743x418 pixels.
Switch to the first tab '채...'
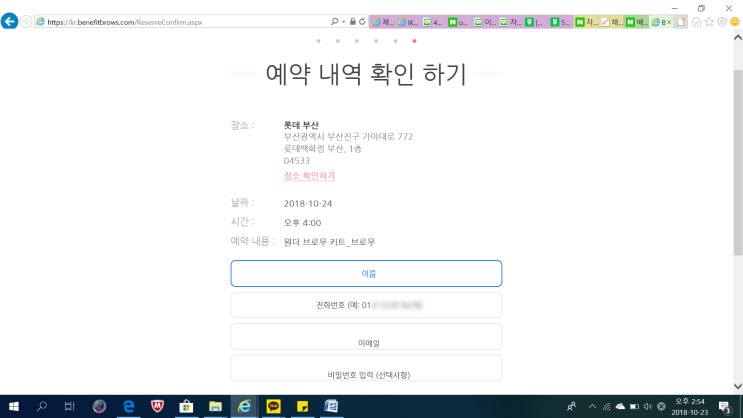[382, 22]
